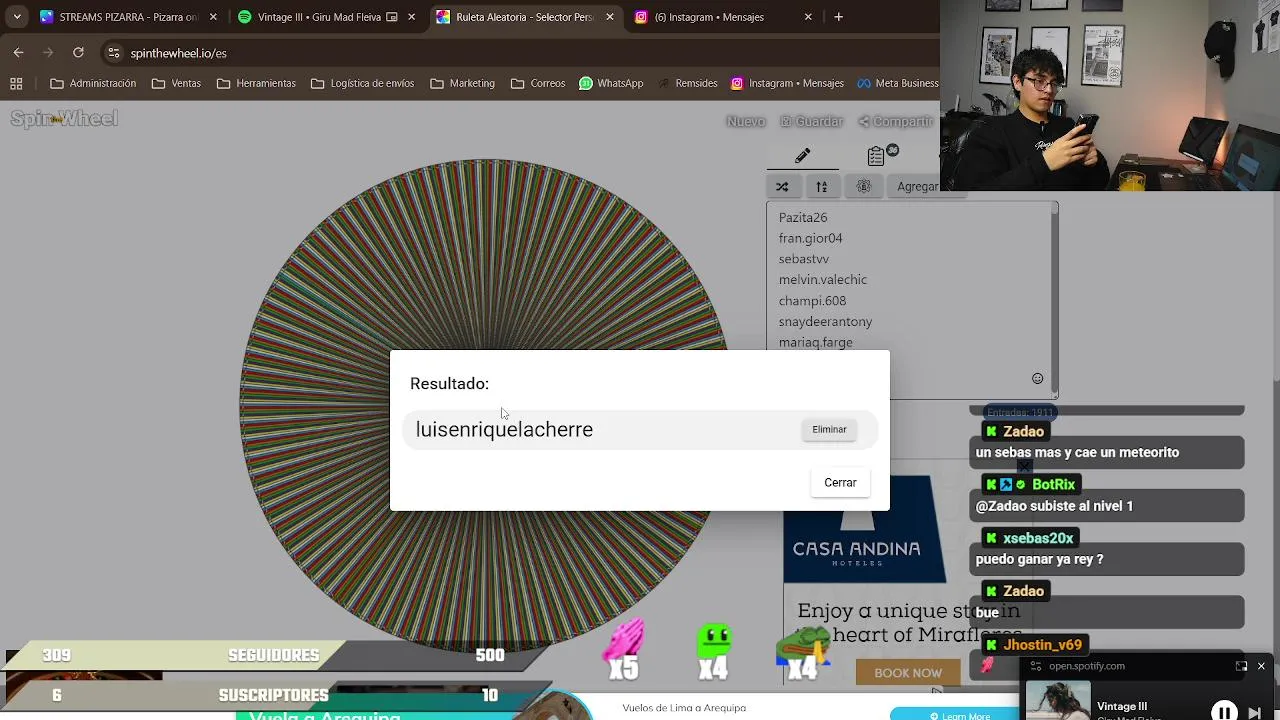This screenshot has height=720, width=1280.
Task: Open Instagram Mensajes bookmark
Action: [787, 84]
